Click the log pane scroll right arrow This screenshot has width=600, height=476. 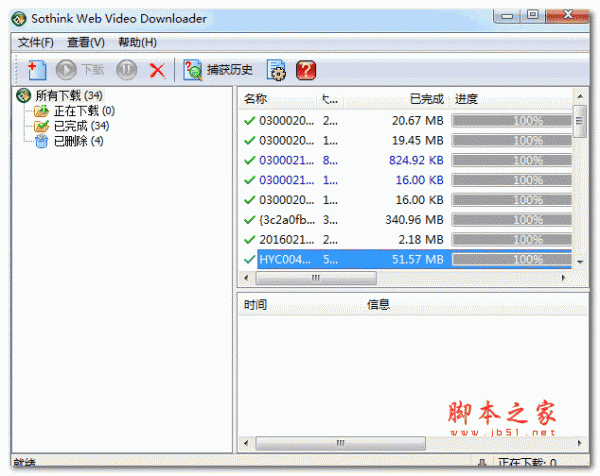pyautogui.click(x=579, y=443)
